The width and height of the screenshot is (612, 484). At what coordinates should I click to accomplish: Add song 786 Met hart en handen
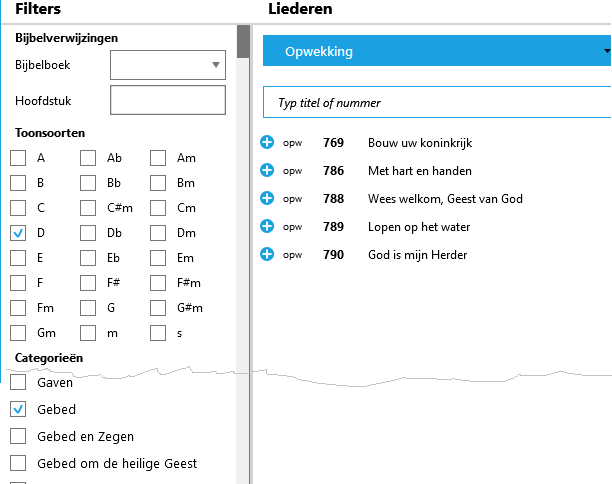pos(267,170)
